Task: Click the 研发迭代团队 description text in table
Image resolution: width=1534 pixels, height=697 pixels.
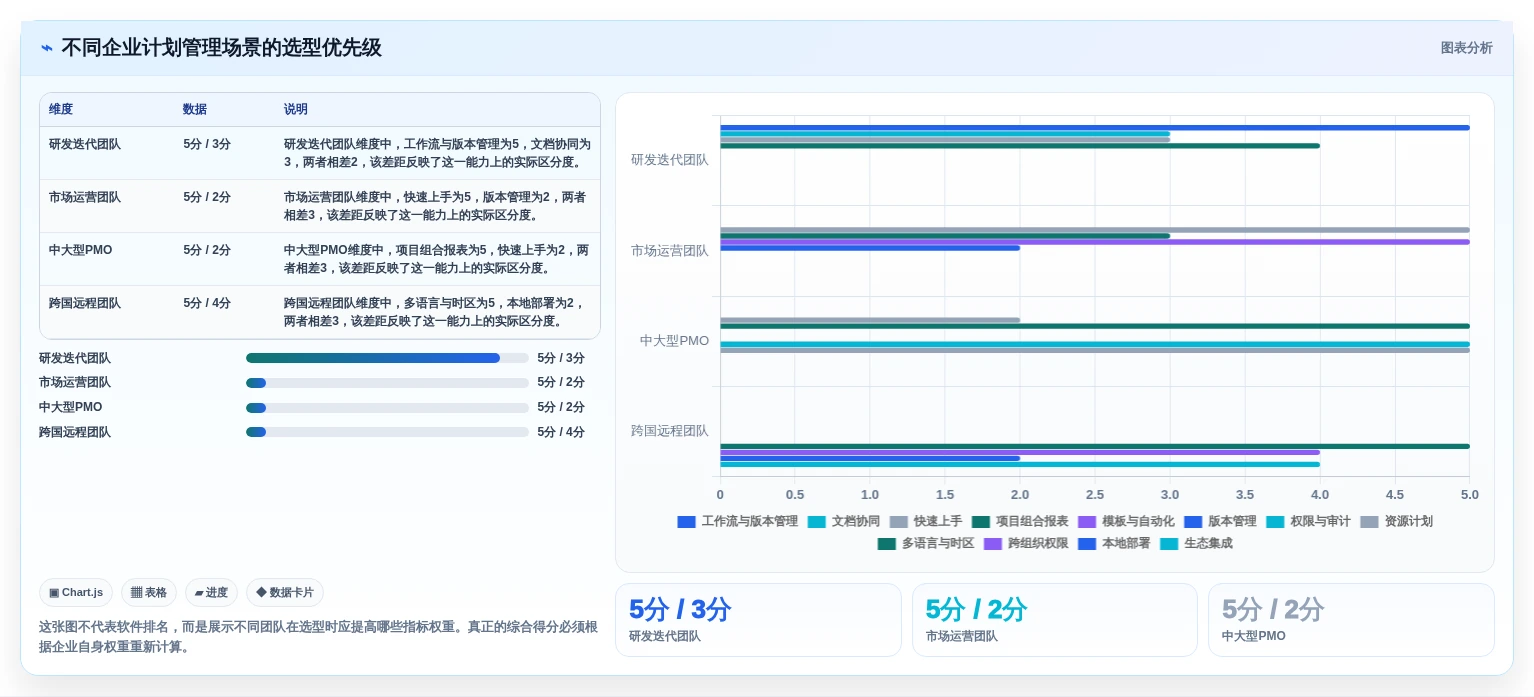Action: click(x=437, y=153)
